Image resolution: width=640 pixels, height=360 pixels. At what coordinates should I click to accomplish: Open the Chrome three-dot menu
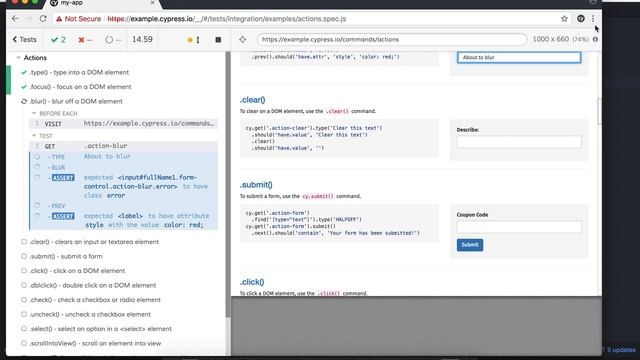pyautogui.click(x=593, y=19)
